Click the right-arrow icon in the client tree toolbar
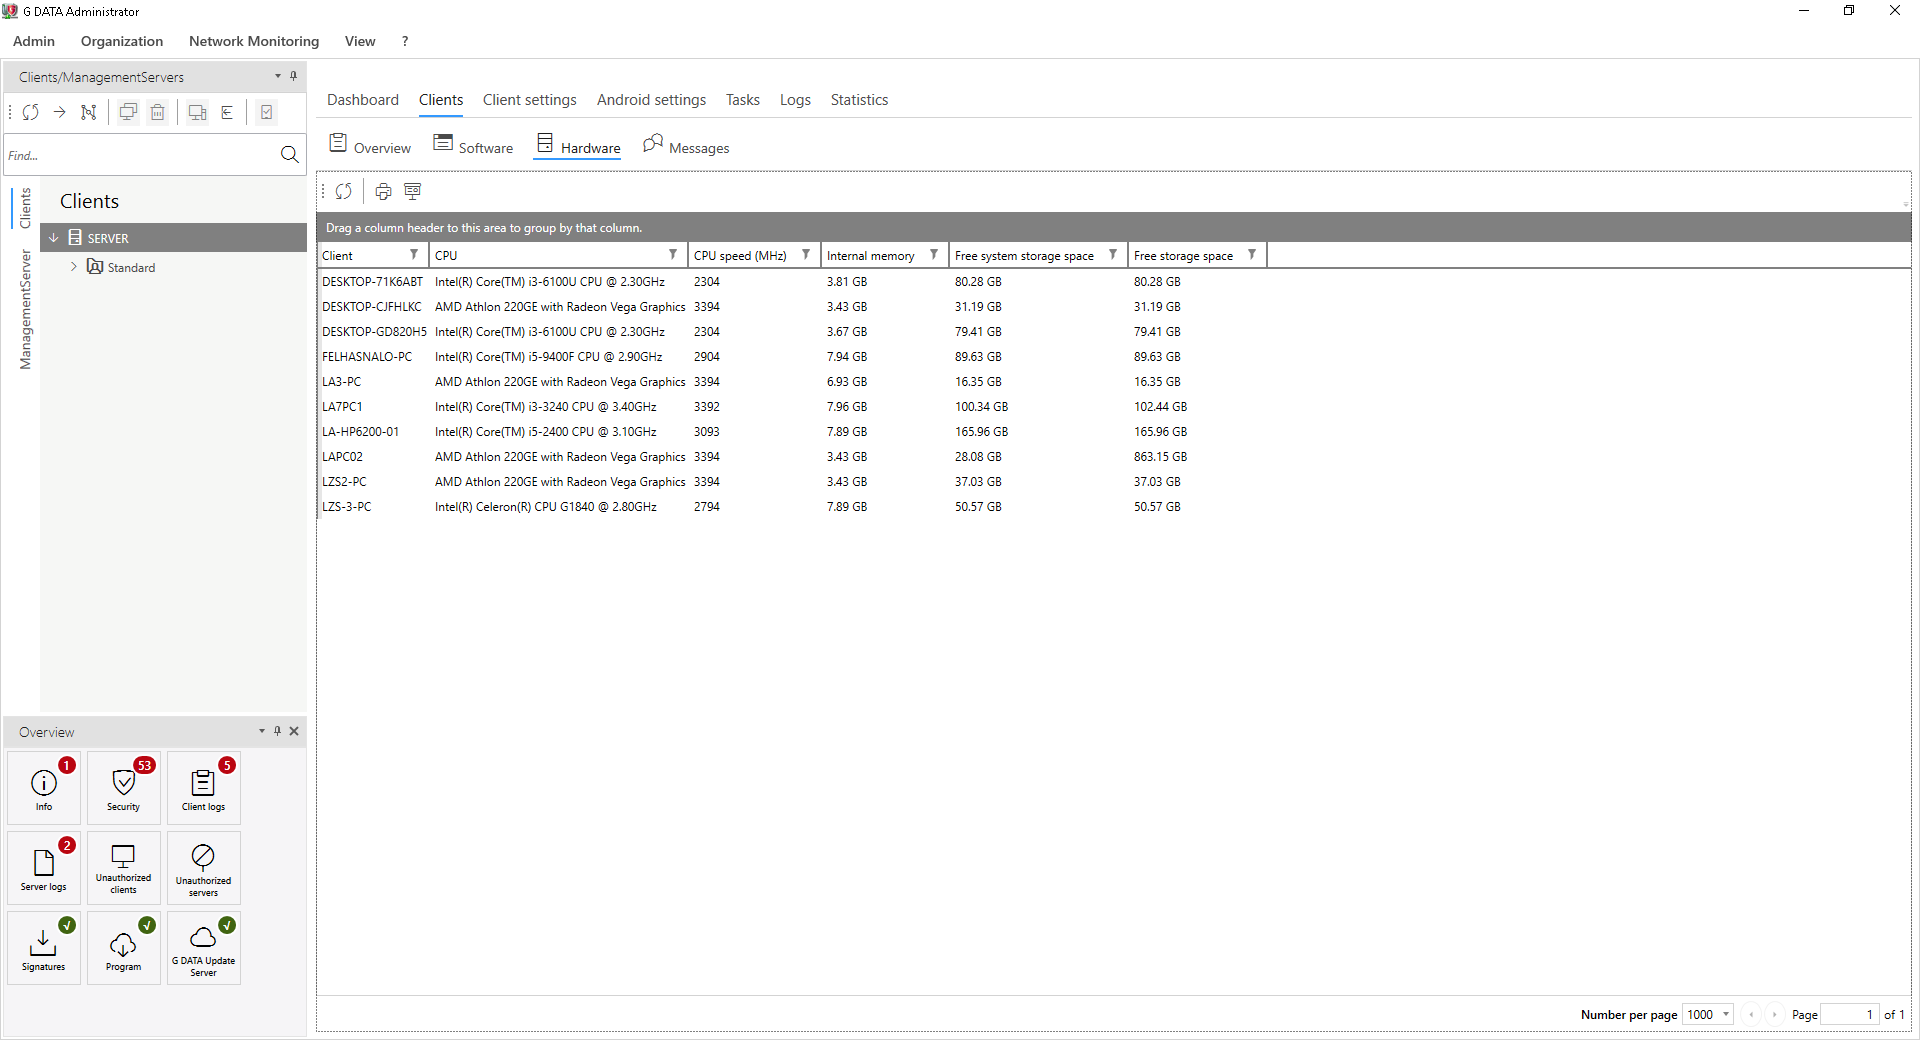Screen dimensions: 1920x1040 (x=60, y=112)
